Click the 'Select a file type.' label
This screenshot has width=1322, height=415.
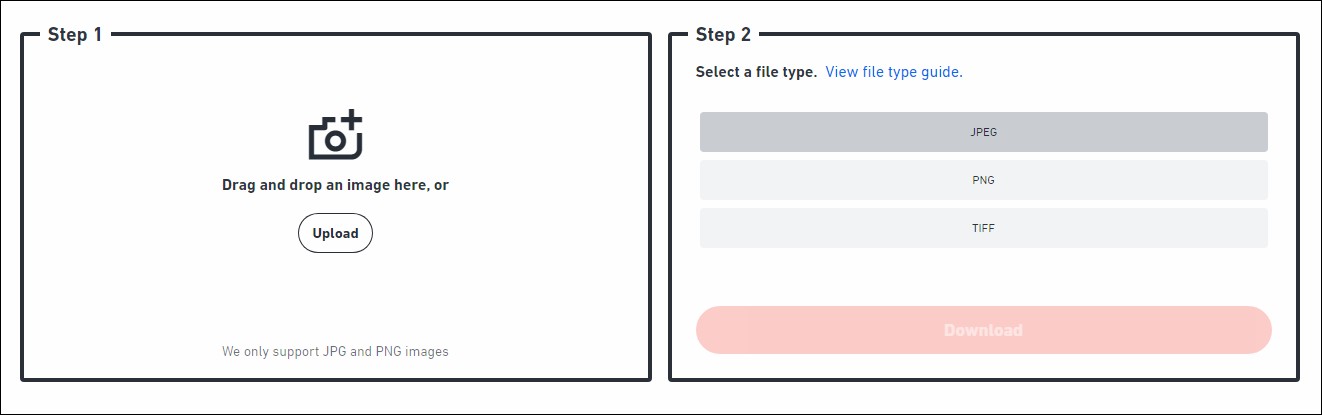point(756,72)
